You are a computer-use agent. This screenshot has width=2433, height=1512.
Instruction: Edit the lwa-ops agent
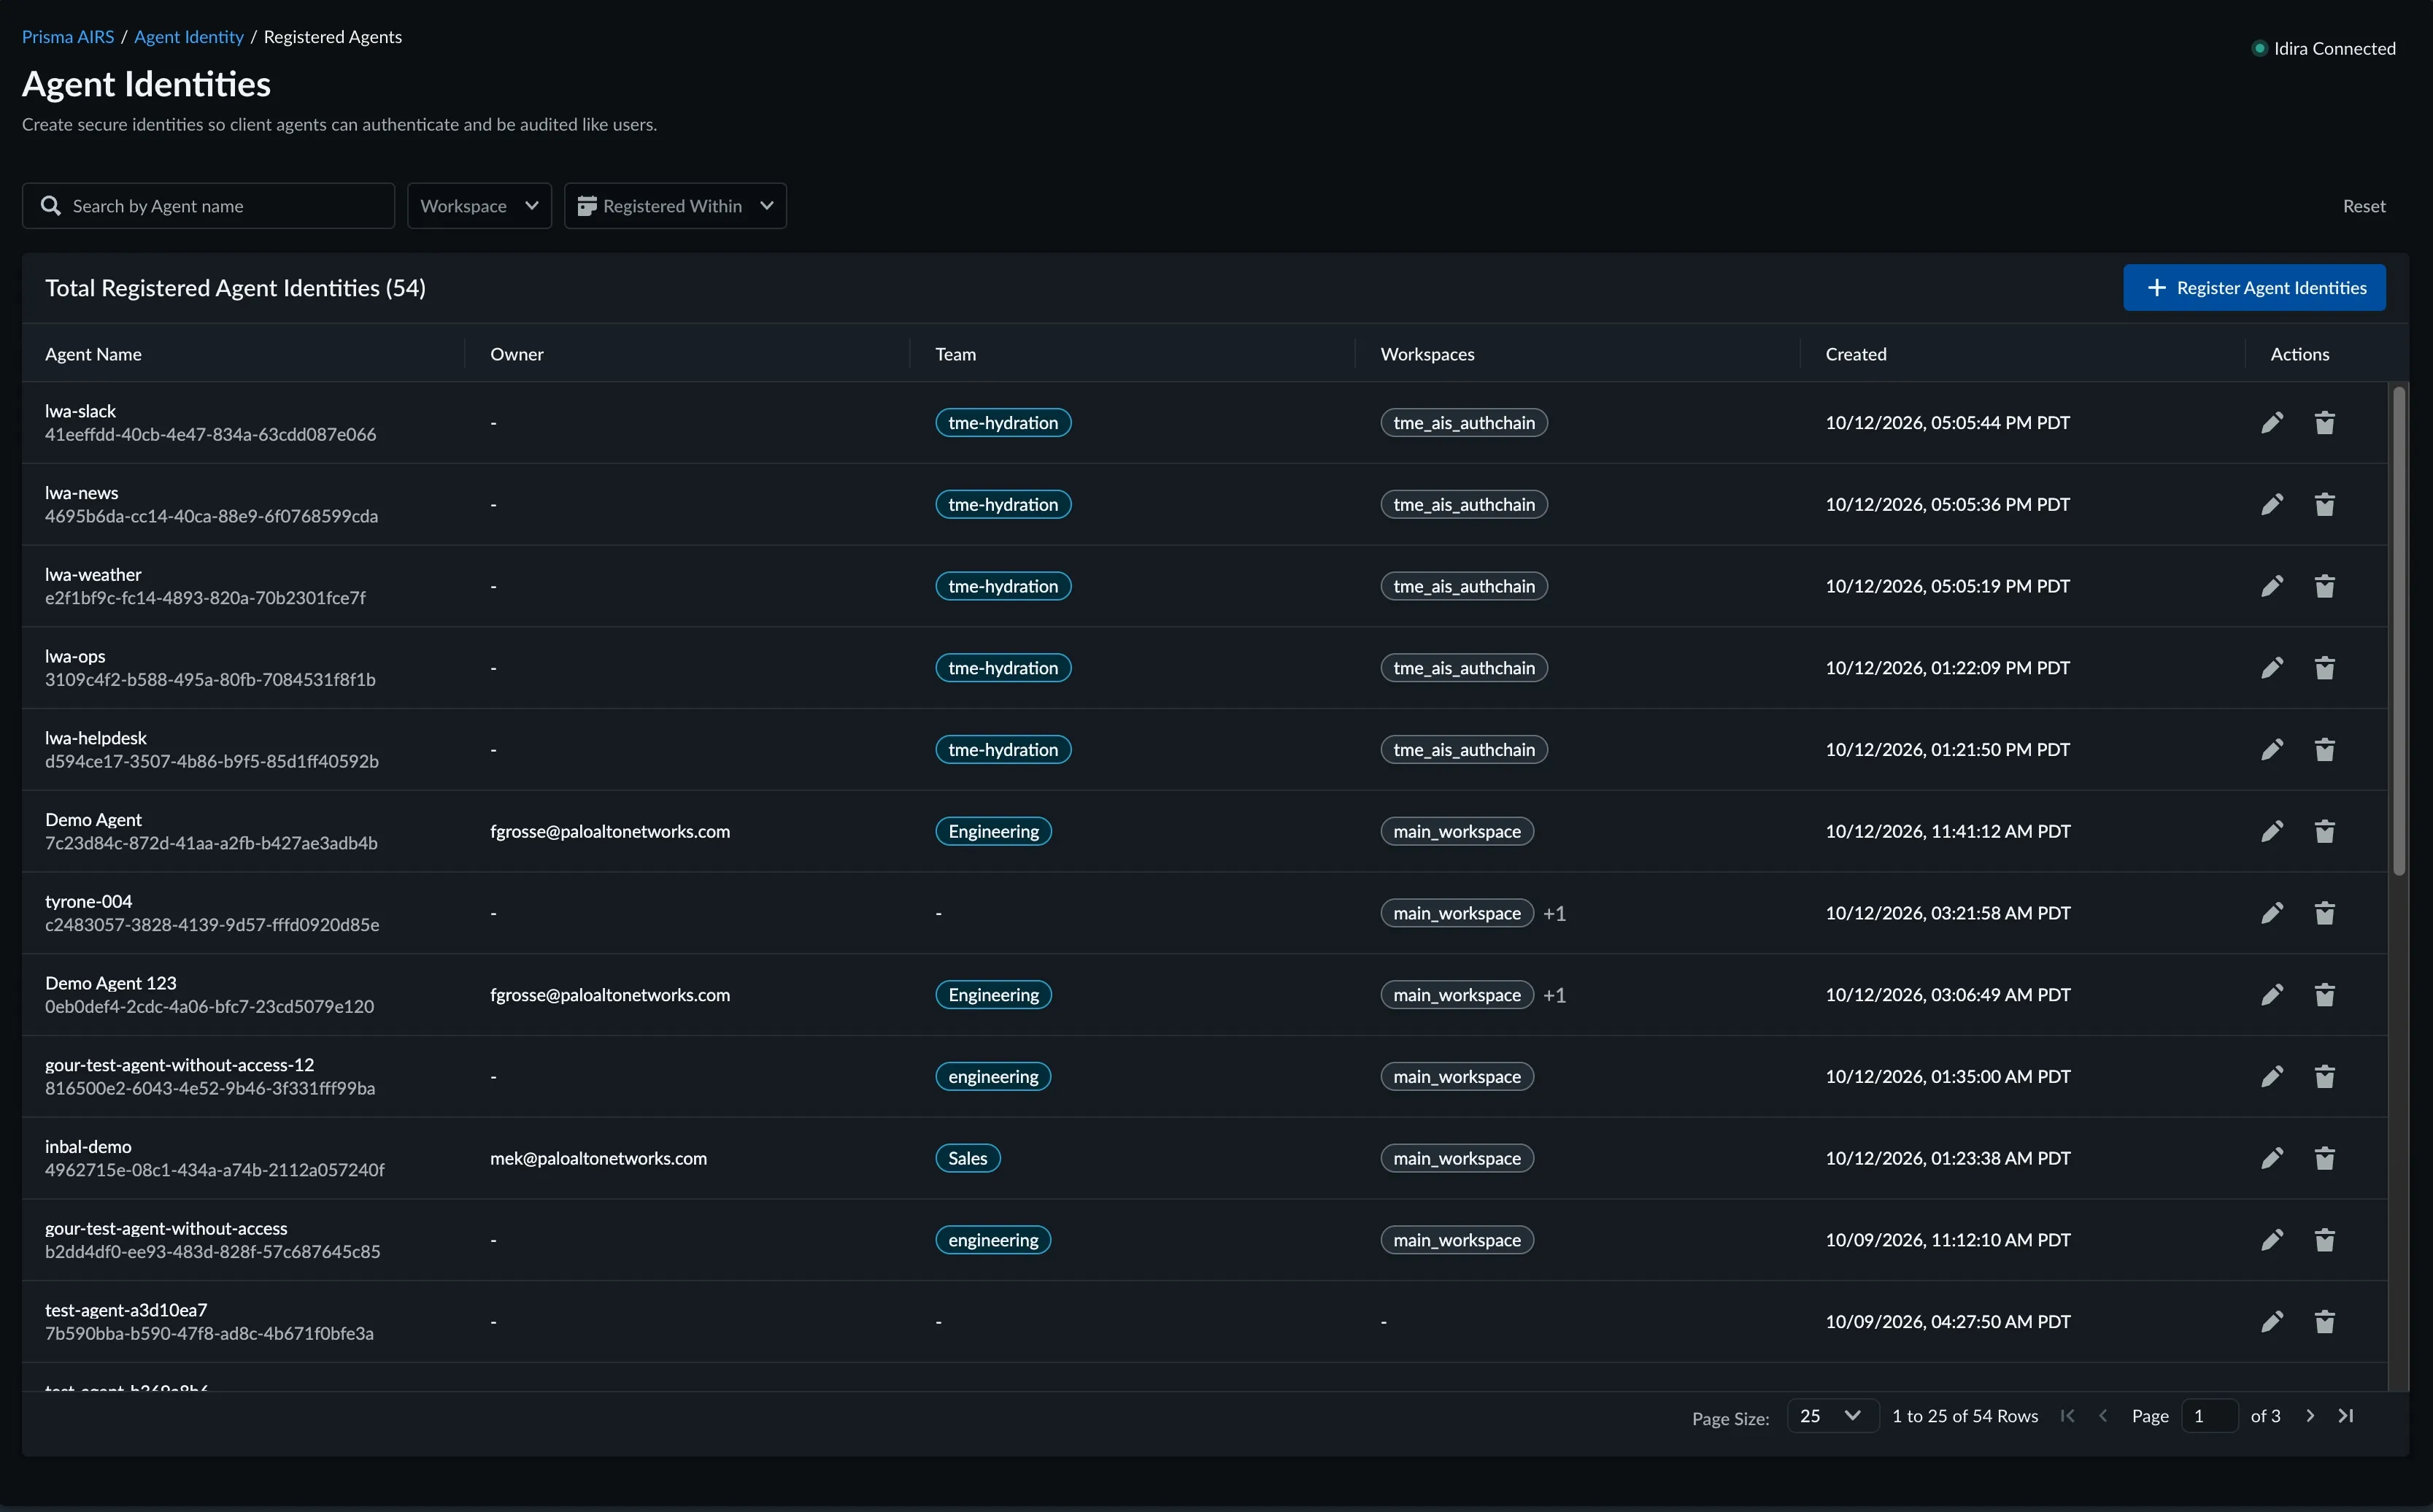(x=2272, y=668)
